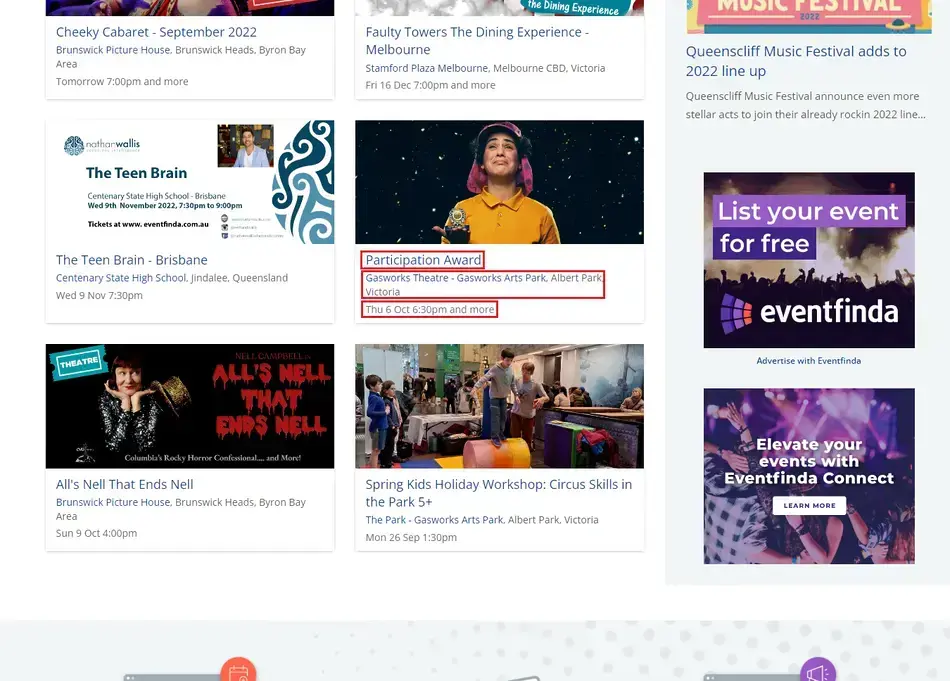Click the All's Nell That Ends Nell poster image

pyautogui.click(x=190, y=406)
